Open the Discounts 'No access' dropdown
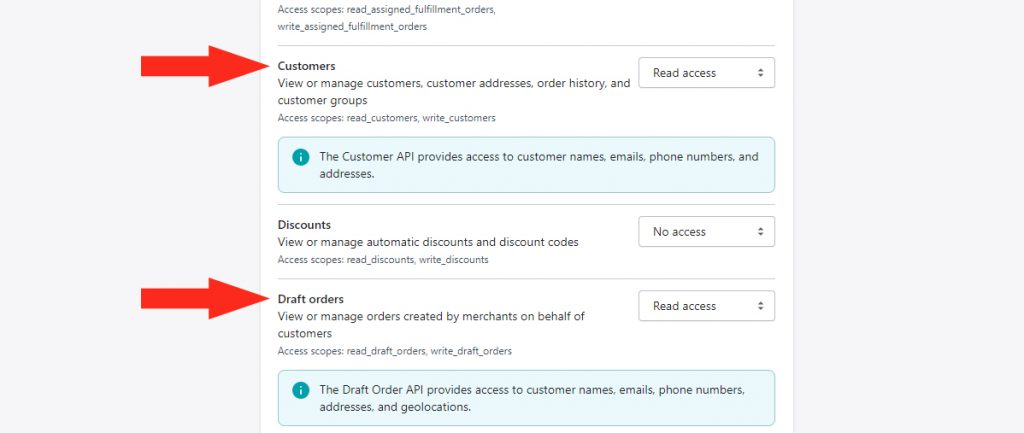Image resolution: width=1024 pixels, height=433 pixels. point(707,231)
